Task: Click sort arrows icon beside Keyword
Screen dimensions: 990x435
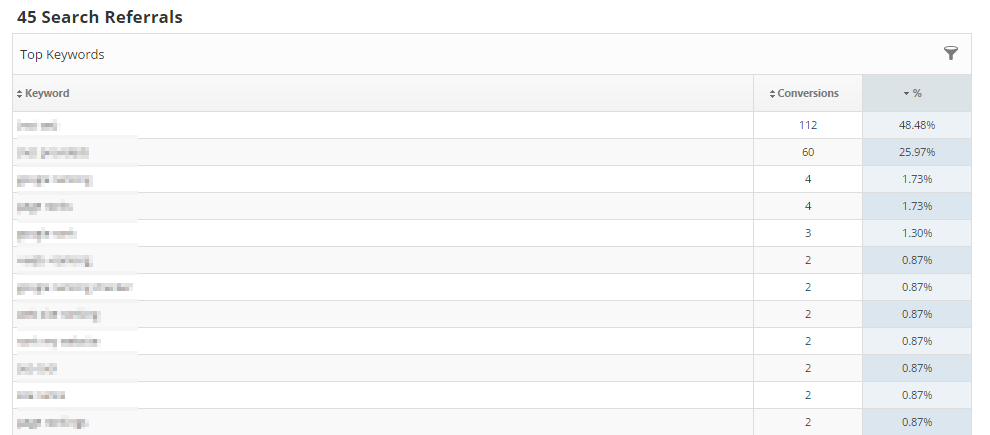Action: [x=19, y=94]
